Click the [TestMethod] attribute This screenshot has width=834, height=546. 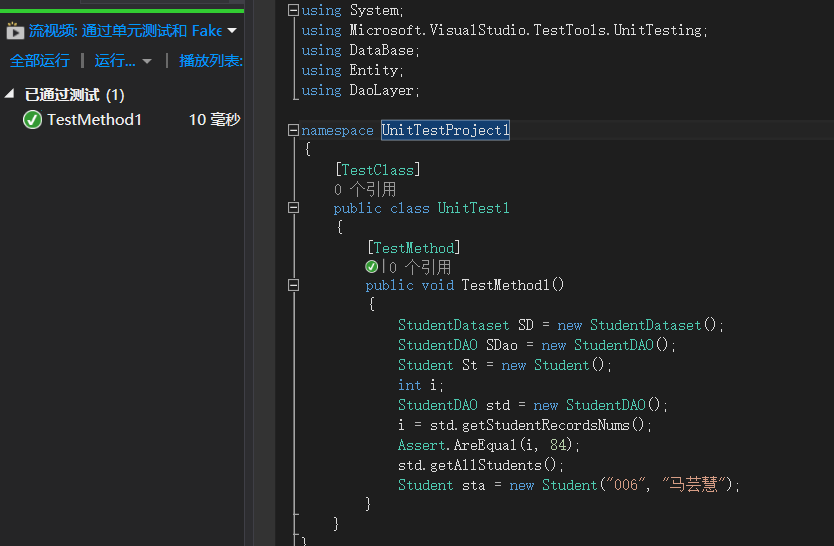point(413,248)
